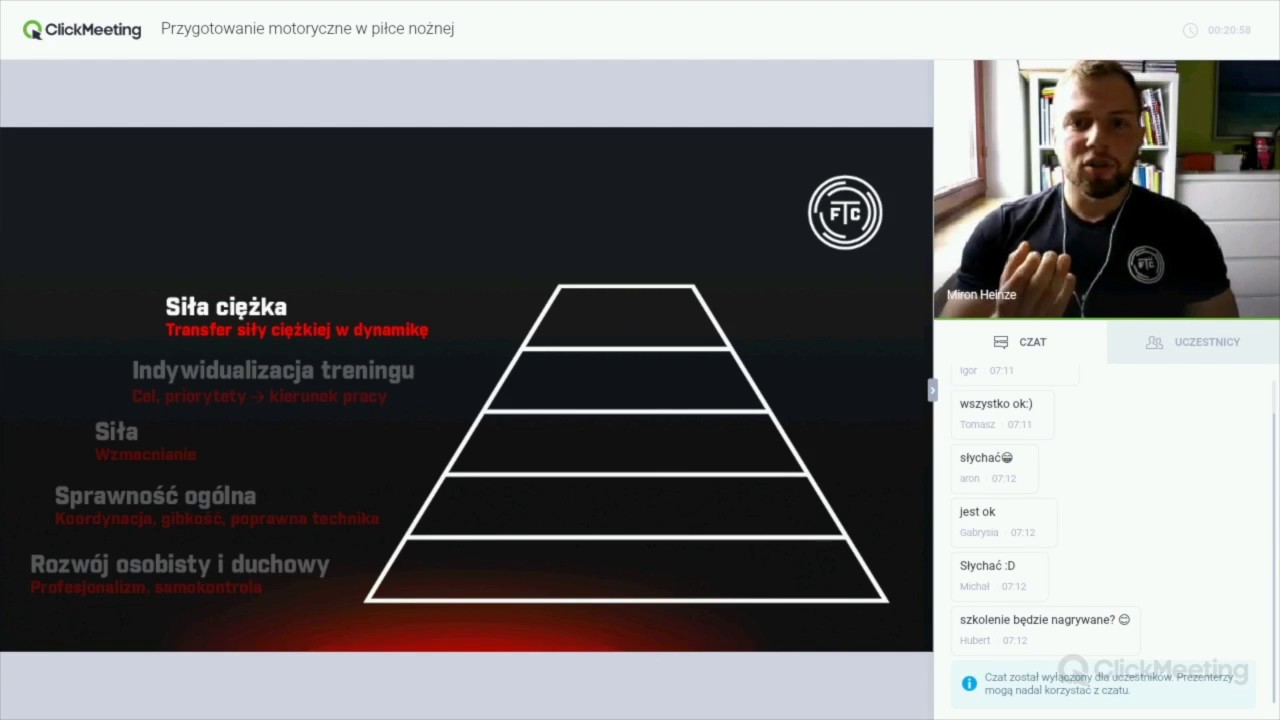The height and width of the screenshot is (720, 1280).
Task: Click the 00:20:58 elapsed time display
Action: (1229, 30)
